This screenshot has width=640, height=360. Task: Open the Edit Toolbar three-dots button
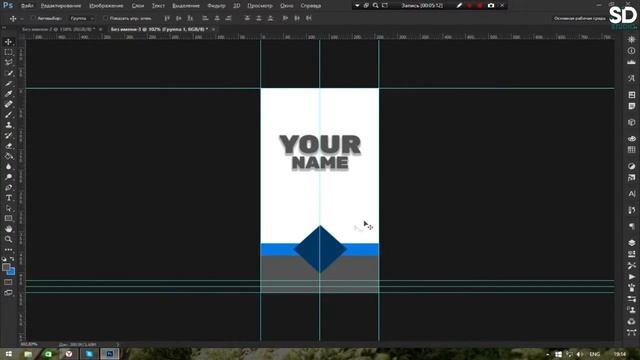point(9,250)
